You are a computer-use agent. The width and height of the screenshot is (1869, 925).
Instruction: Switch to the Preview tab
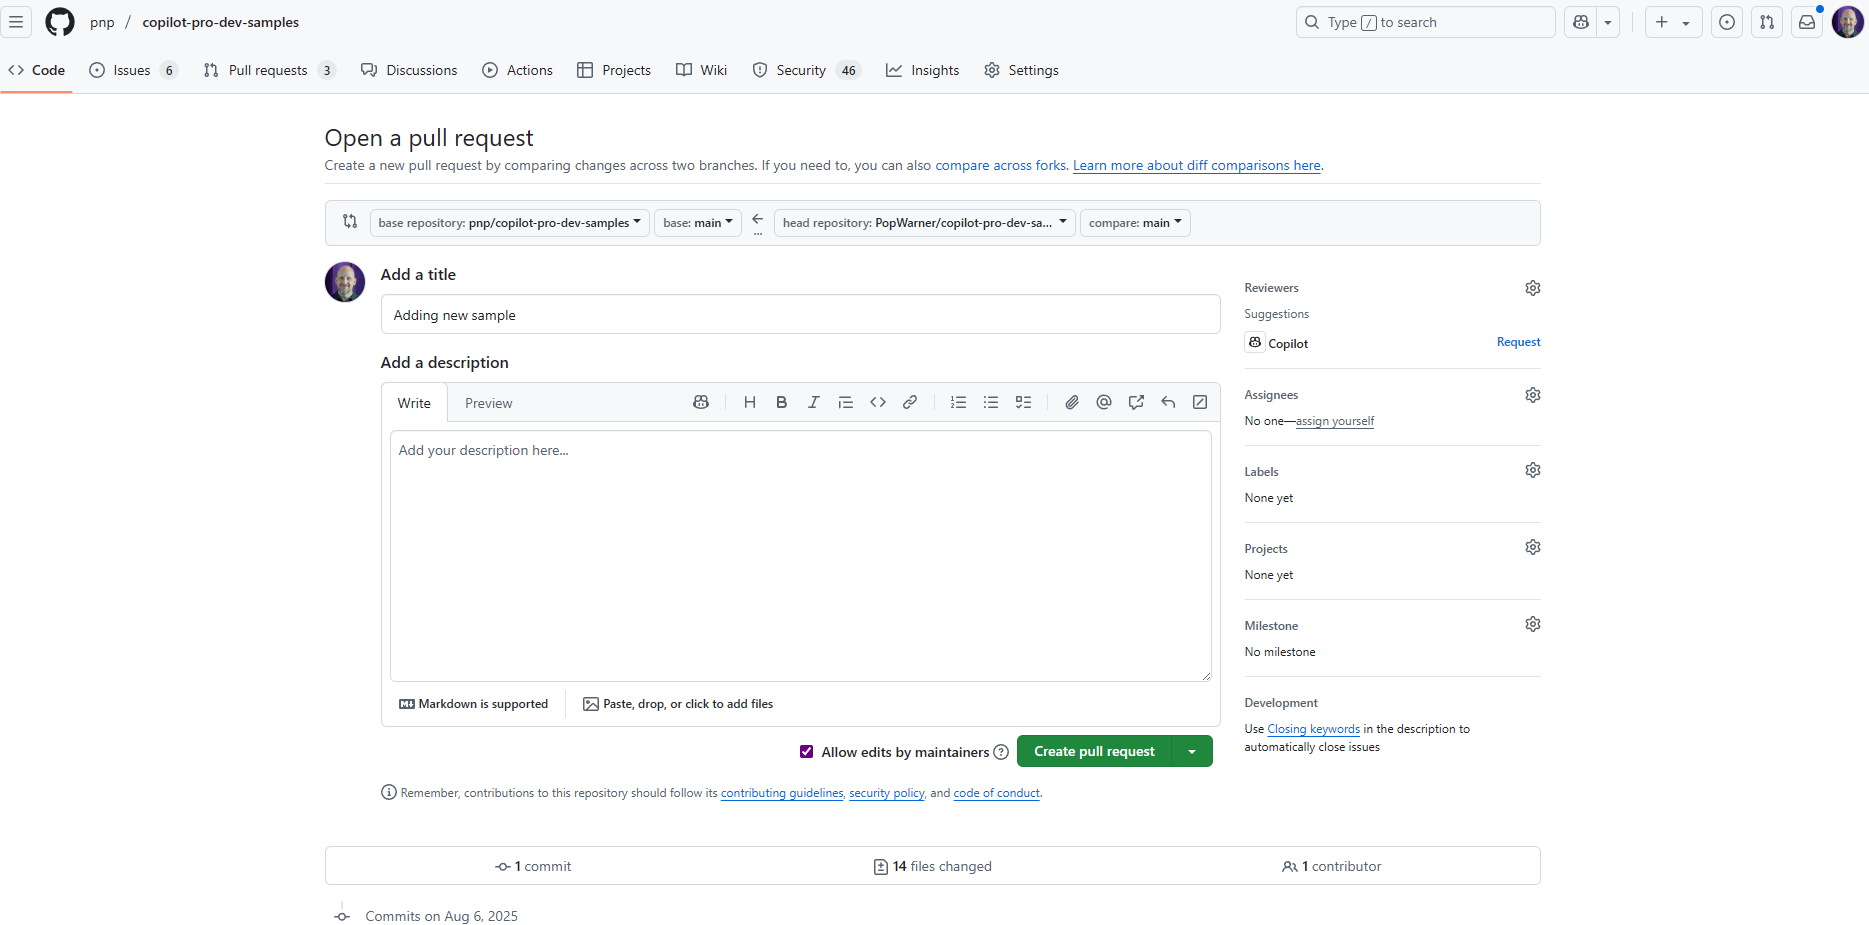tap(488, 403)
